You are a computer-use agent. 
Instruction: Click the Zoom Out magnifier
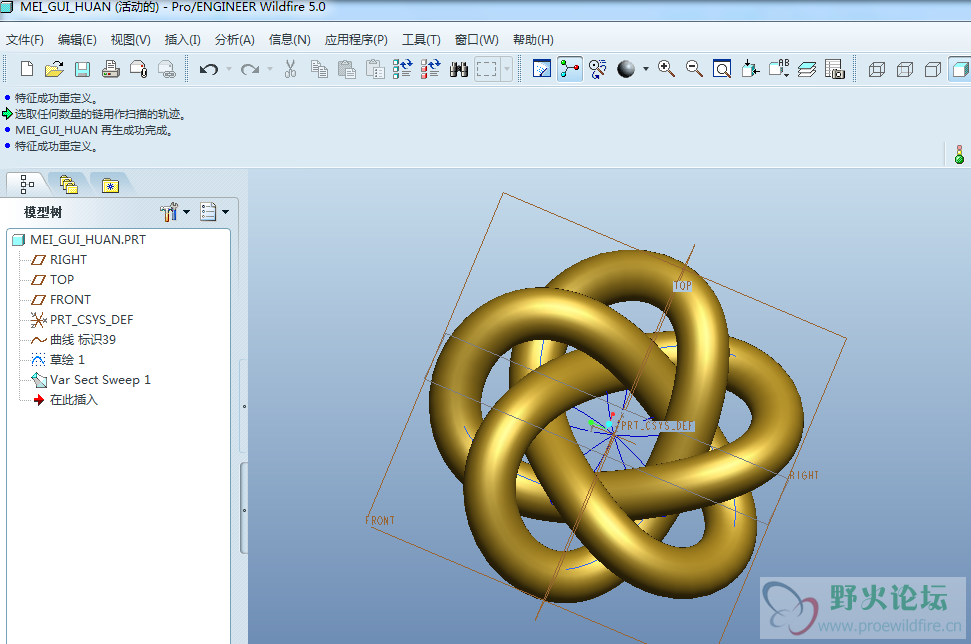click(694, 69)
